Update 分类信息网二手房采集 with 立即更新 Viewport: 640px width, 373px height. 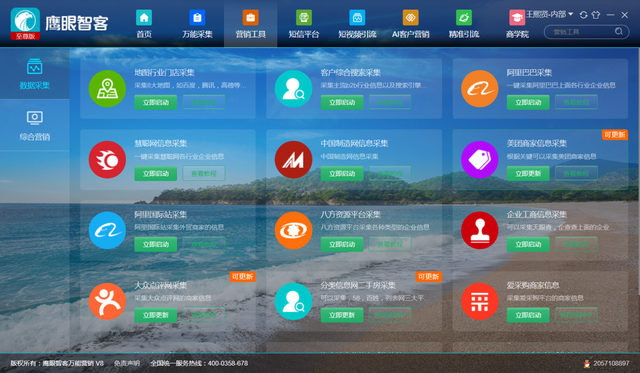click(342, 315)
